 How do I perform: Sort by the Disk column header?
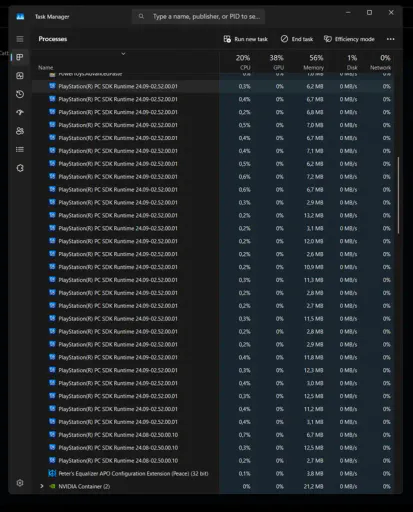point(352,62)
